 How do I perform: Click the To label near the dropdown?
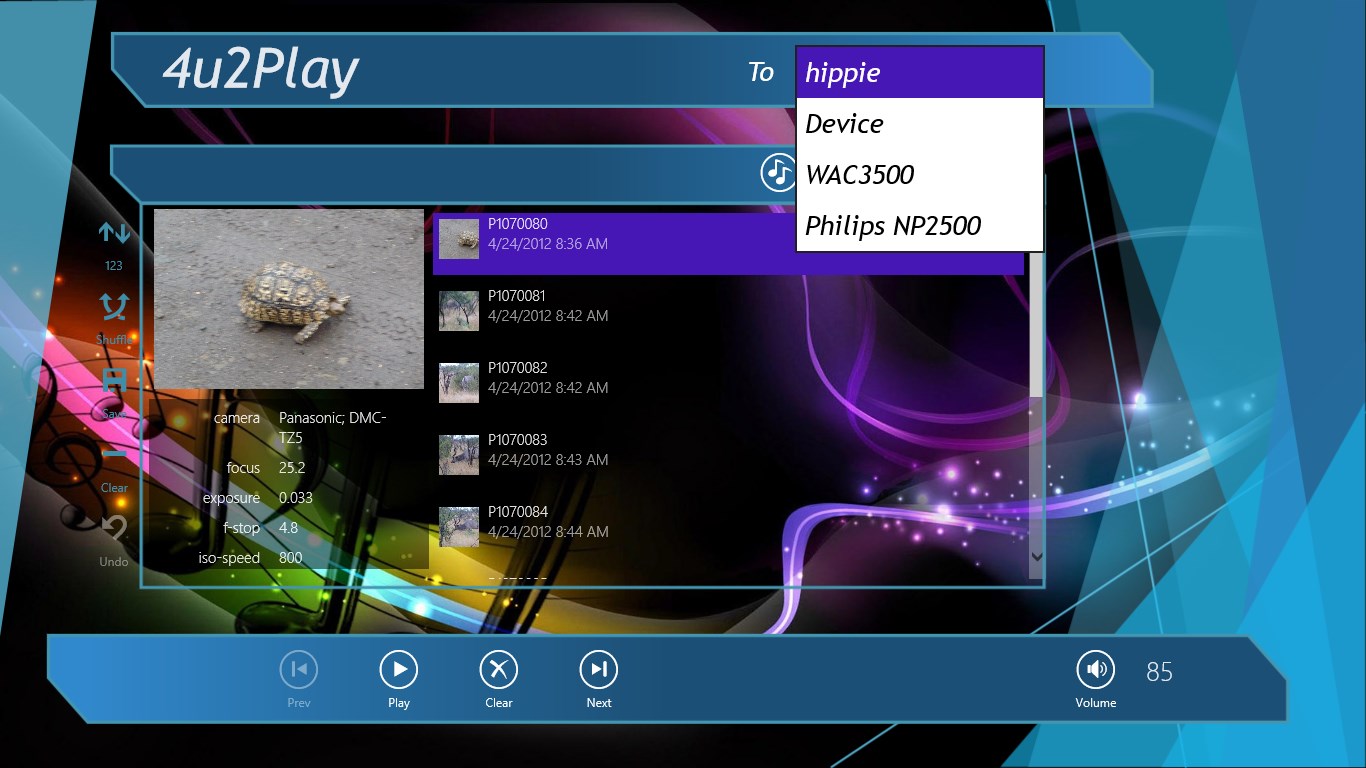point(761,72)
